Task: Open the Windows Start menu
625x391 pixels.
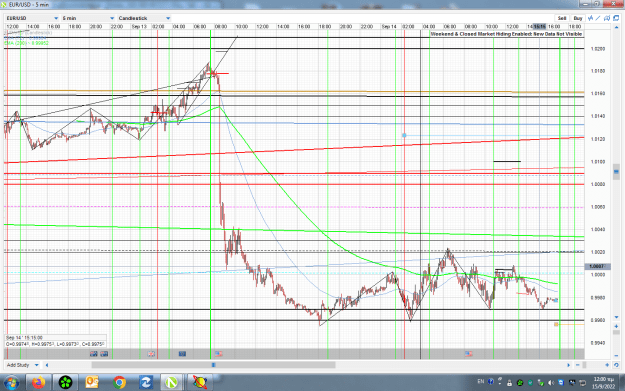Action: point(11,383)
